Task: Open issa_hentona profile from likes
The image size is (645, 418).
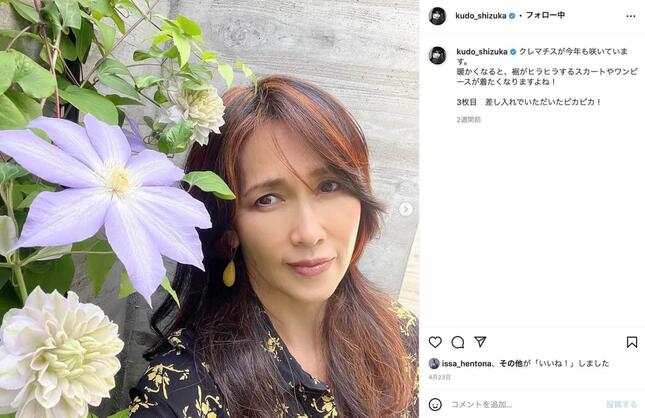Action: click(466, 363)
